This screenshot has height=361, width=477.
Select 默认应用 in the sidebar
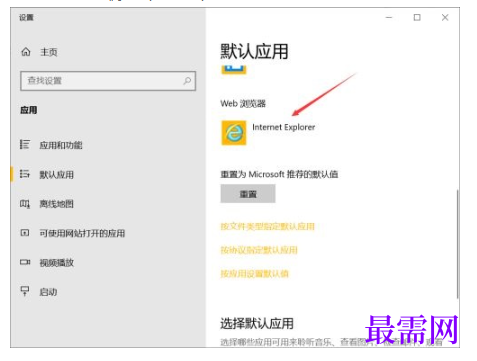pos(56,174)
